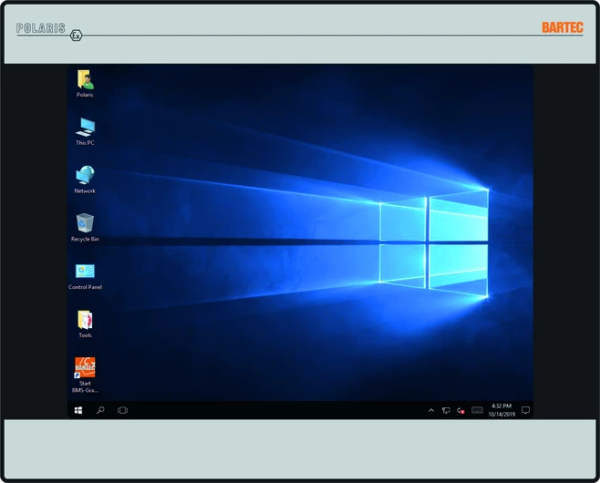Screen dimensions: 600x483
Task: Open the Polaris user folder icon
Action: pyautogui.click(x=85, y=79)
